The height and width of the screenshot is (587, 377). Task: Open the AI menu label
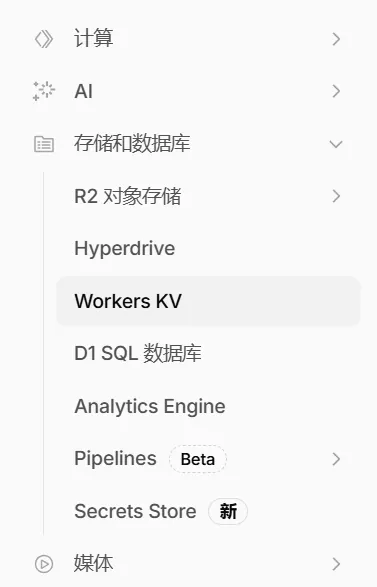click(x=83, y=91)
